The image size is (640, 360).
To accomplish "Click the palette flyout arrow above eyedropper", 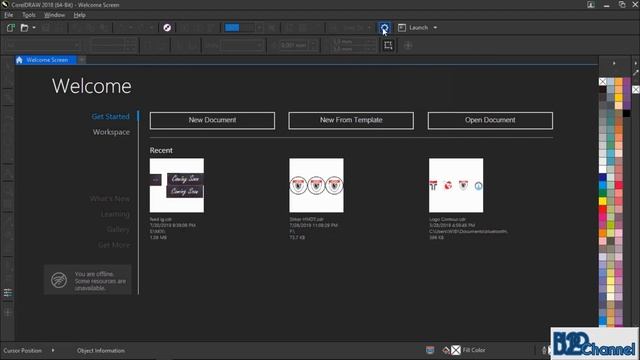I will pos(636,63).
